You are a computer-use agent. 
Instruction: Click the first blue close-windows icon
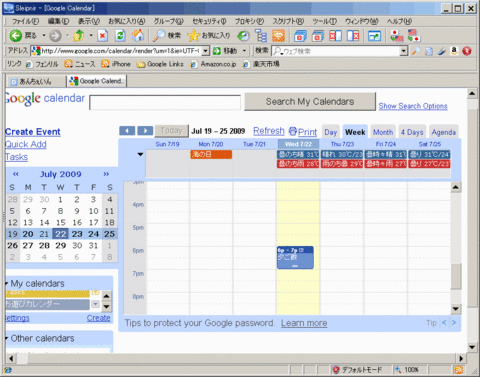tap(300, 36)
